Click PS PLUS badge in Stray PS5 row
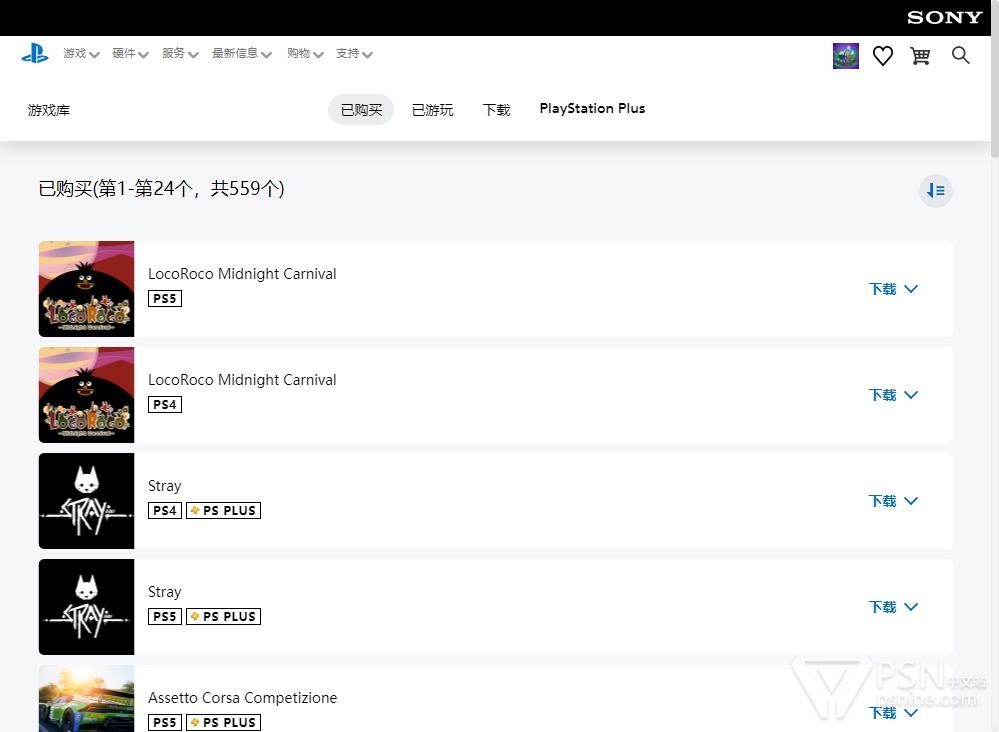Viewport: 999px width, 732px height. (x=224, y=617)
